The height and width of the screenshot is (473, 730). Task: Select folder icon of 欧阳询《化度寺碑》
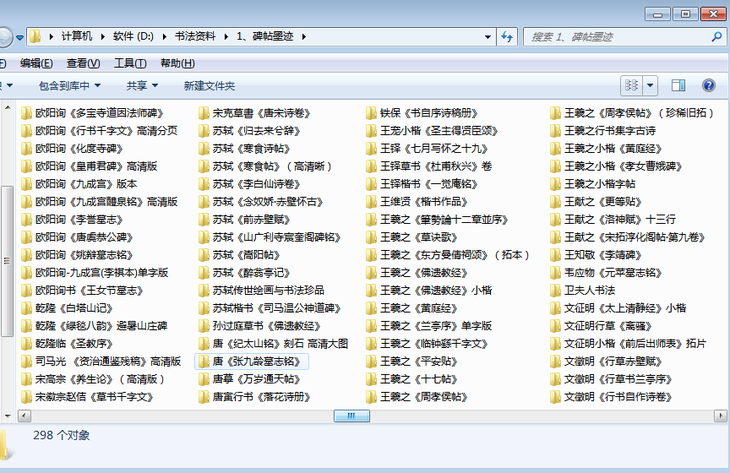(26, 148)
